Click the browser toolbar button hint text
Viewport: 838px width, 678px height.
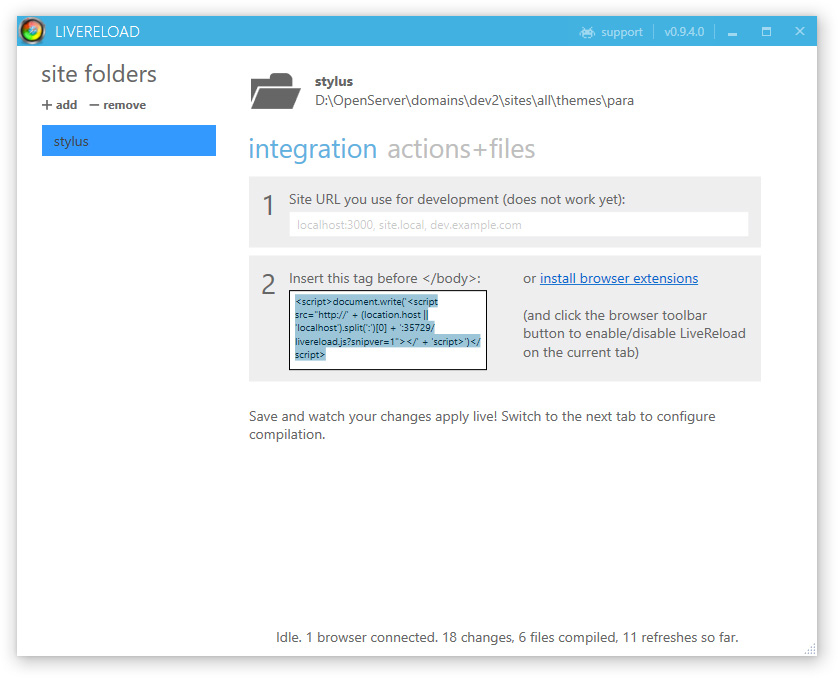pos(634,333)
